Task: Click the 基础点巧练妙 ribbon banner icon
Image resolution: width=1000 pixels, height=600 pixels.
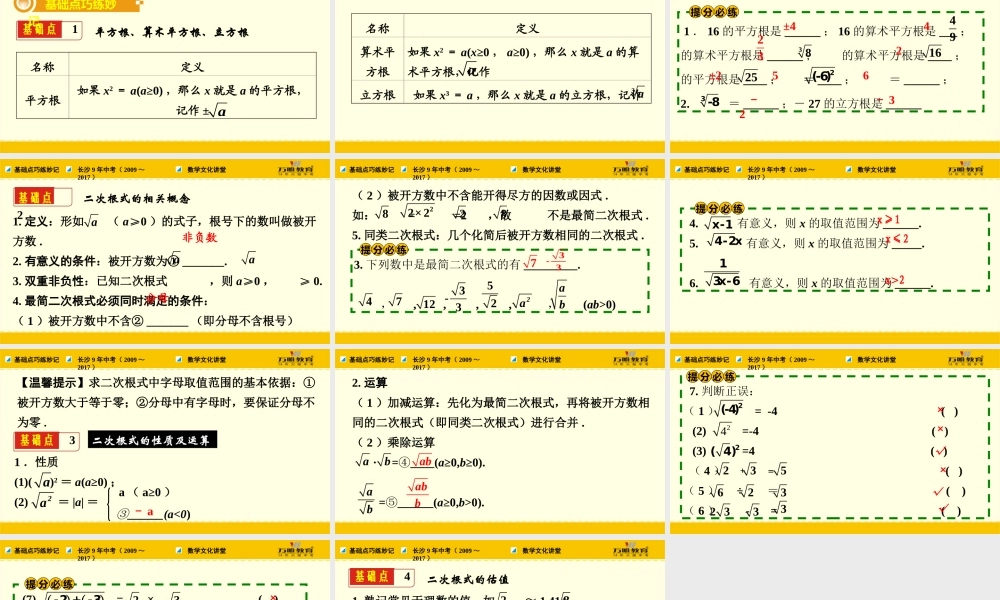Action: [70, 6]
